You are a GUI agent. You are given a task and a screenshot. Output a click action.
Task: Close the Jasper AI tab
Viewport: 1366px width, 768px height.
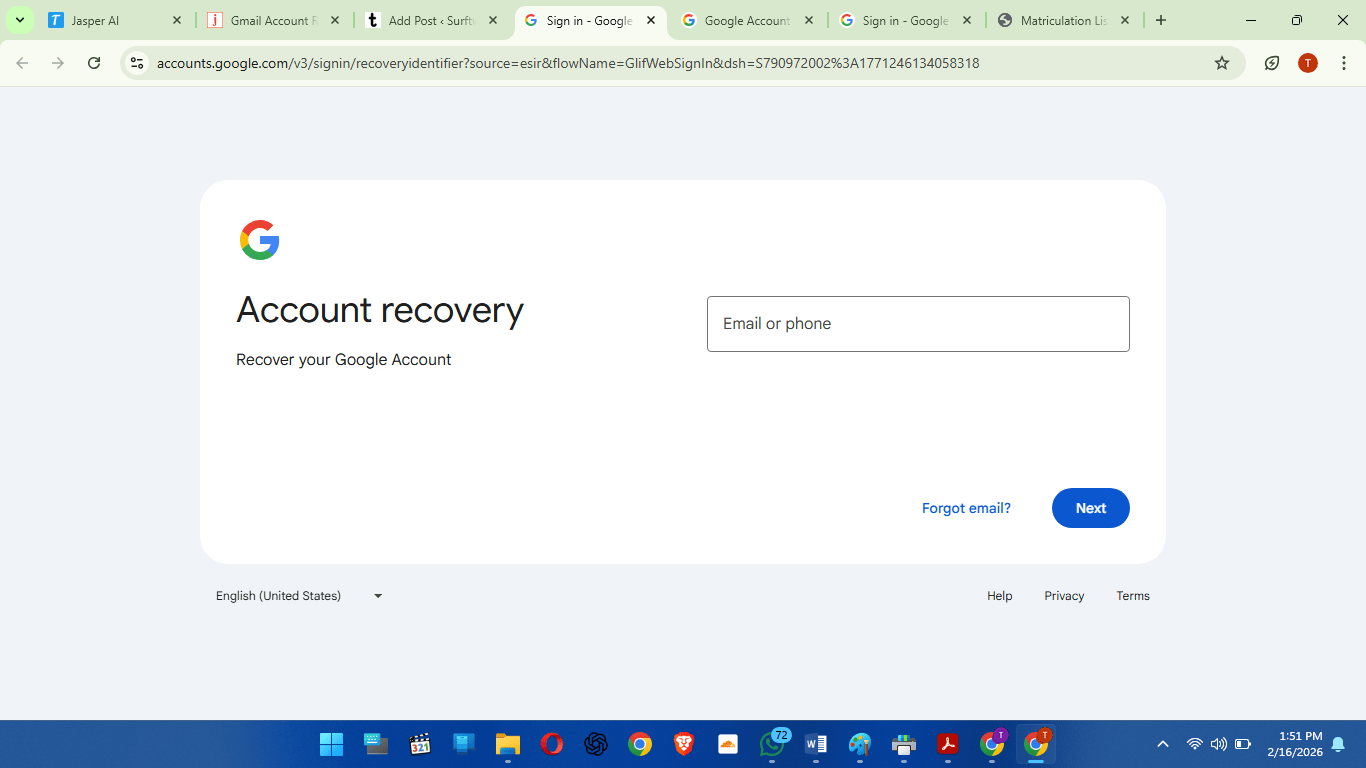point(177,20)
